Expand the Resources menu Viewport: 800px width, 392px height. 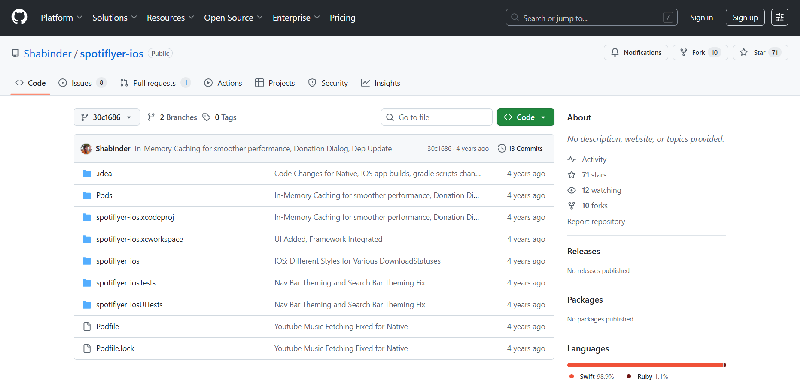(170, 18)
